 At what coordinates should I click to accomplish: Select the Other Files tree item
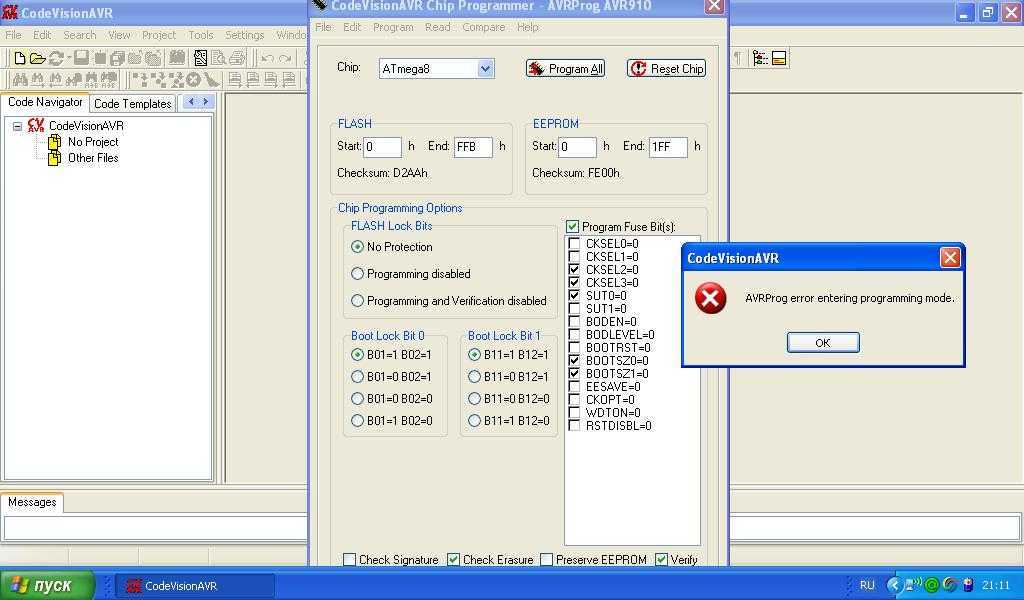[x=93, y=158]
